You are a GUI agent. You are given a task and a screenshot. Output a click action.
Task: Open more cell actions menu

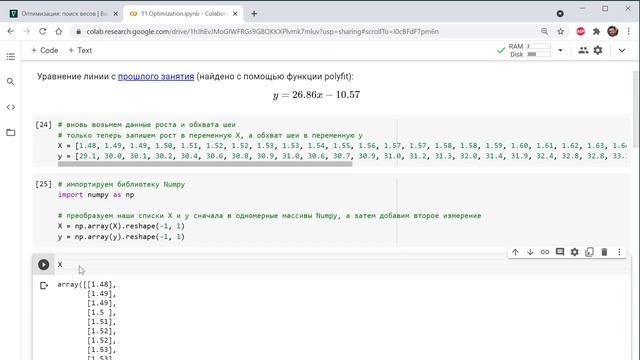619,252
